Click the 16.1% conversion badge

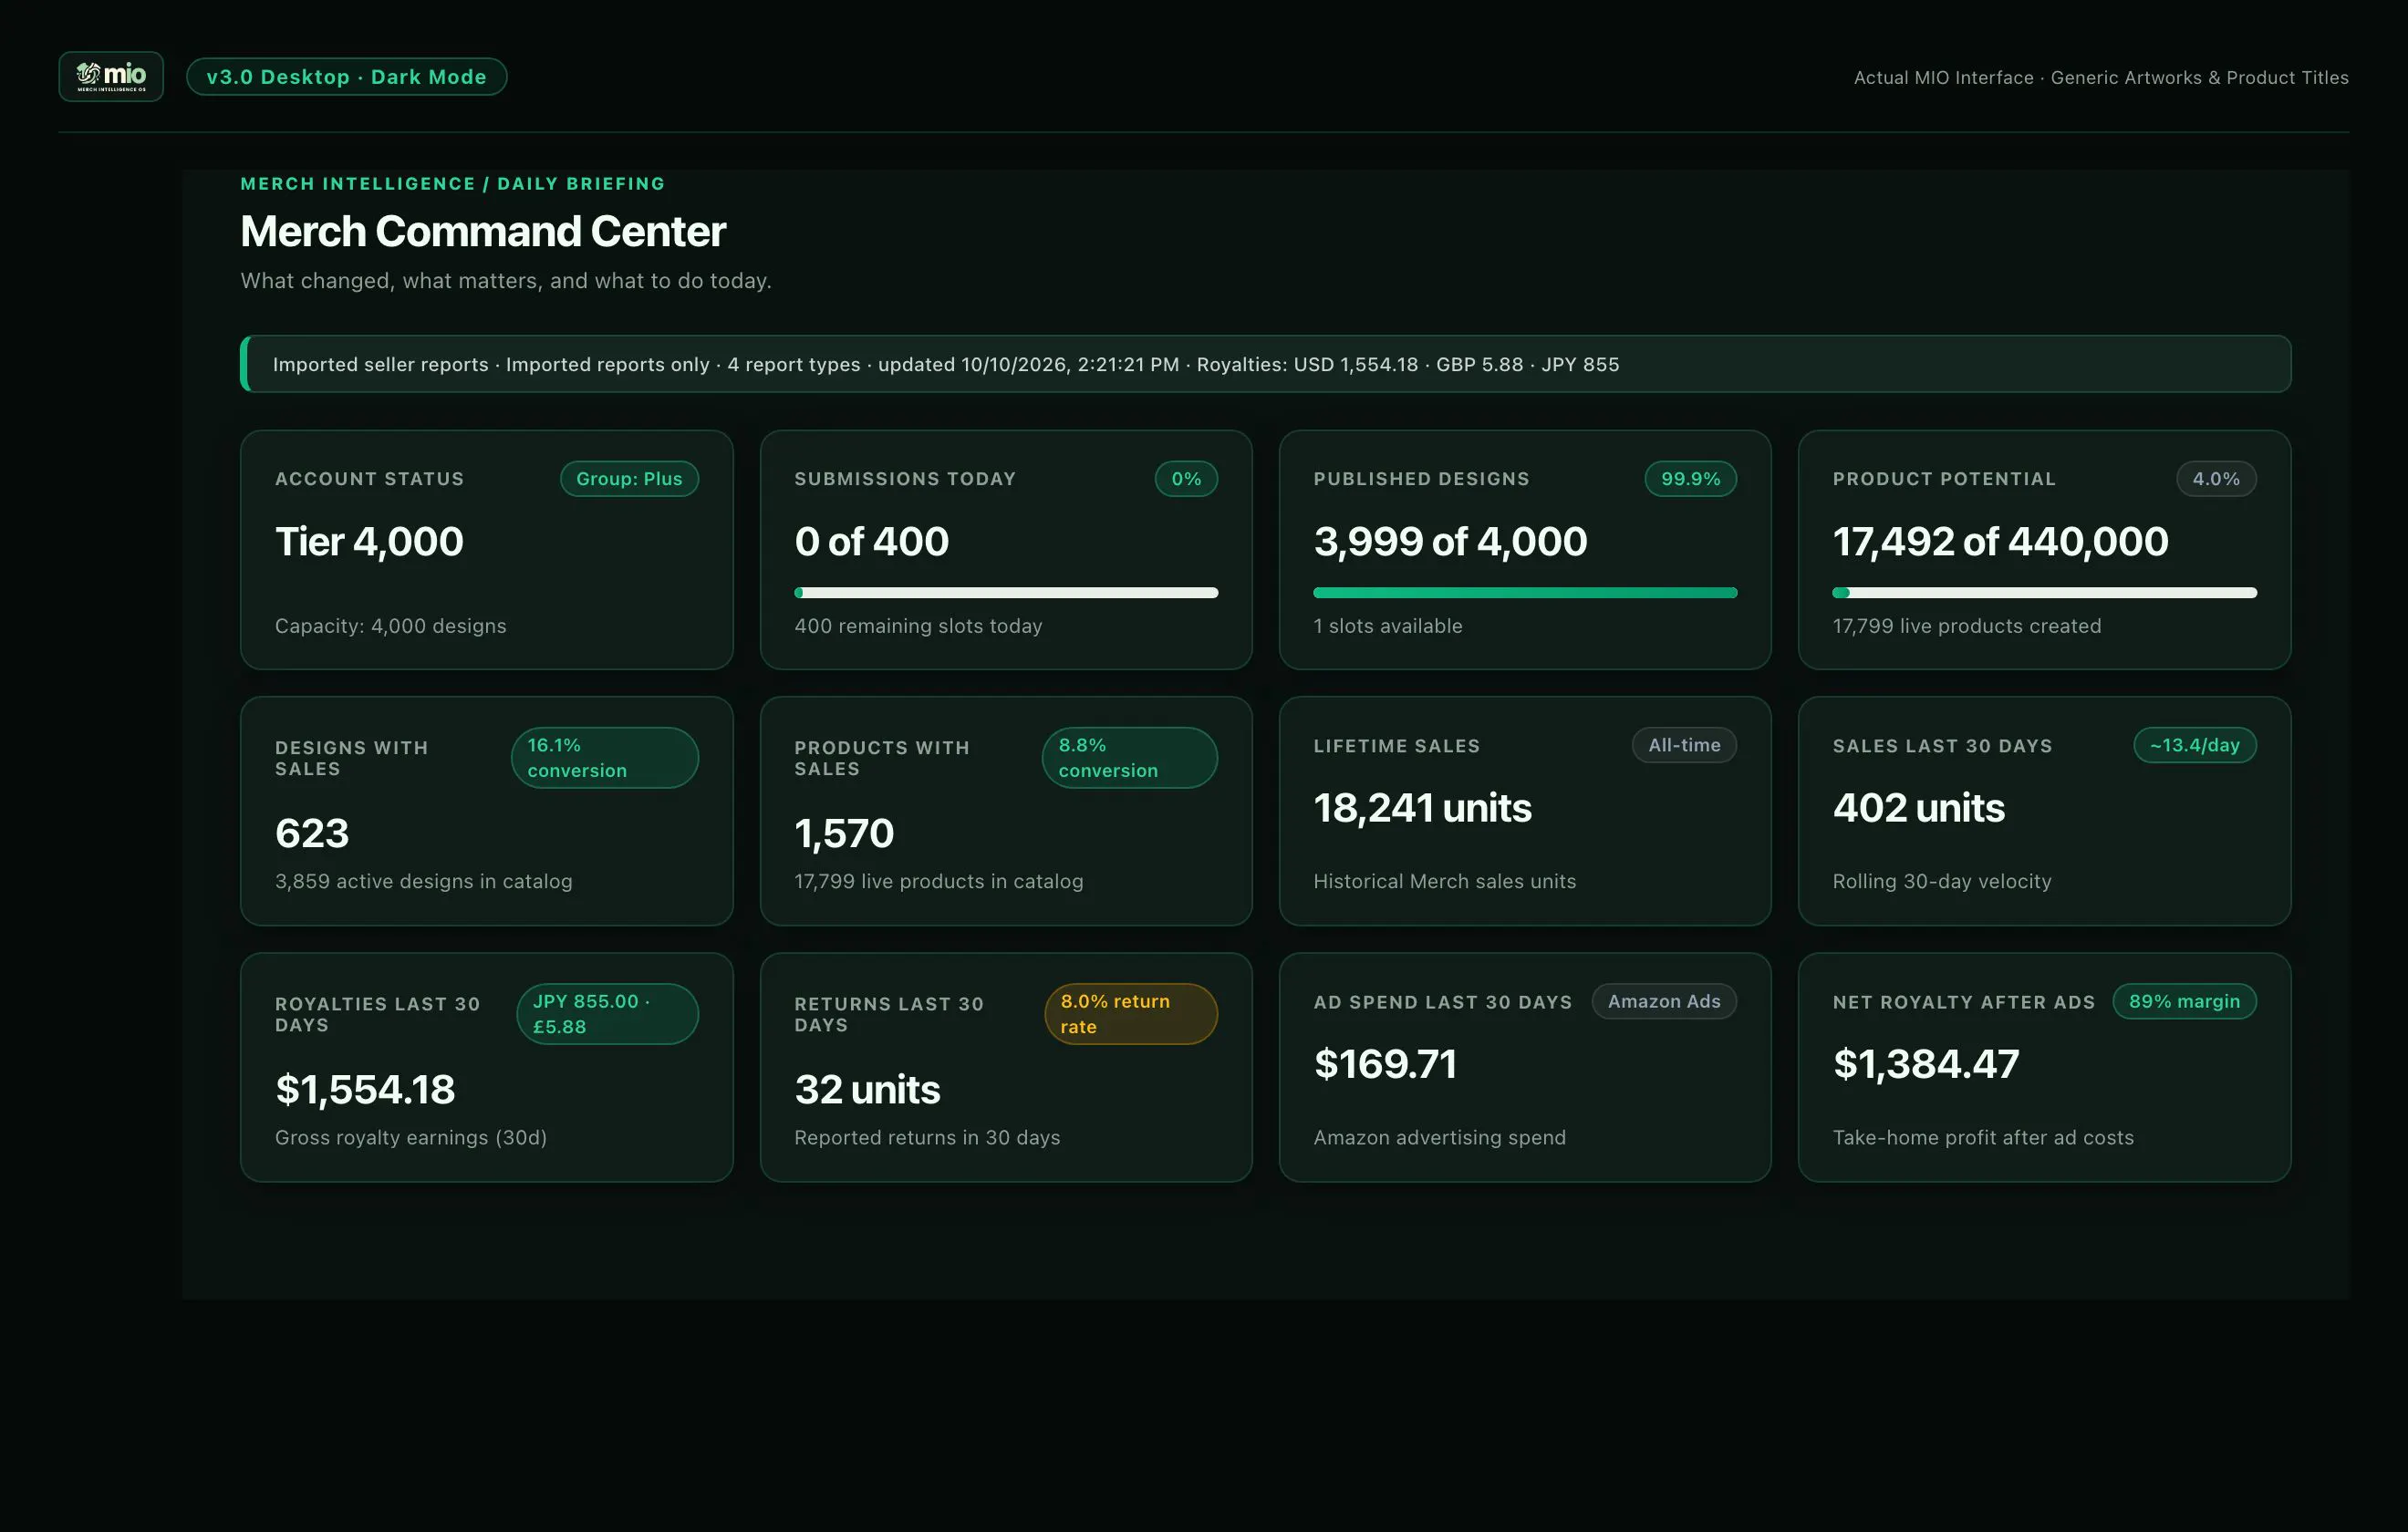tap(605, 758)
